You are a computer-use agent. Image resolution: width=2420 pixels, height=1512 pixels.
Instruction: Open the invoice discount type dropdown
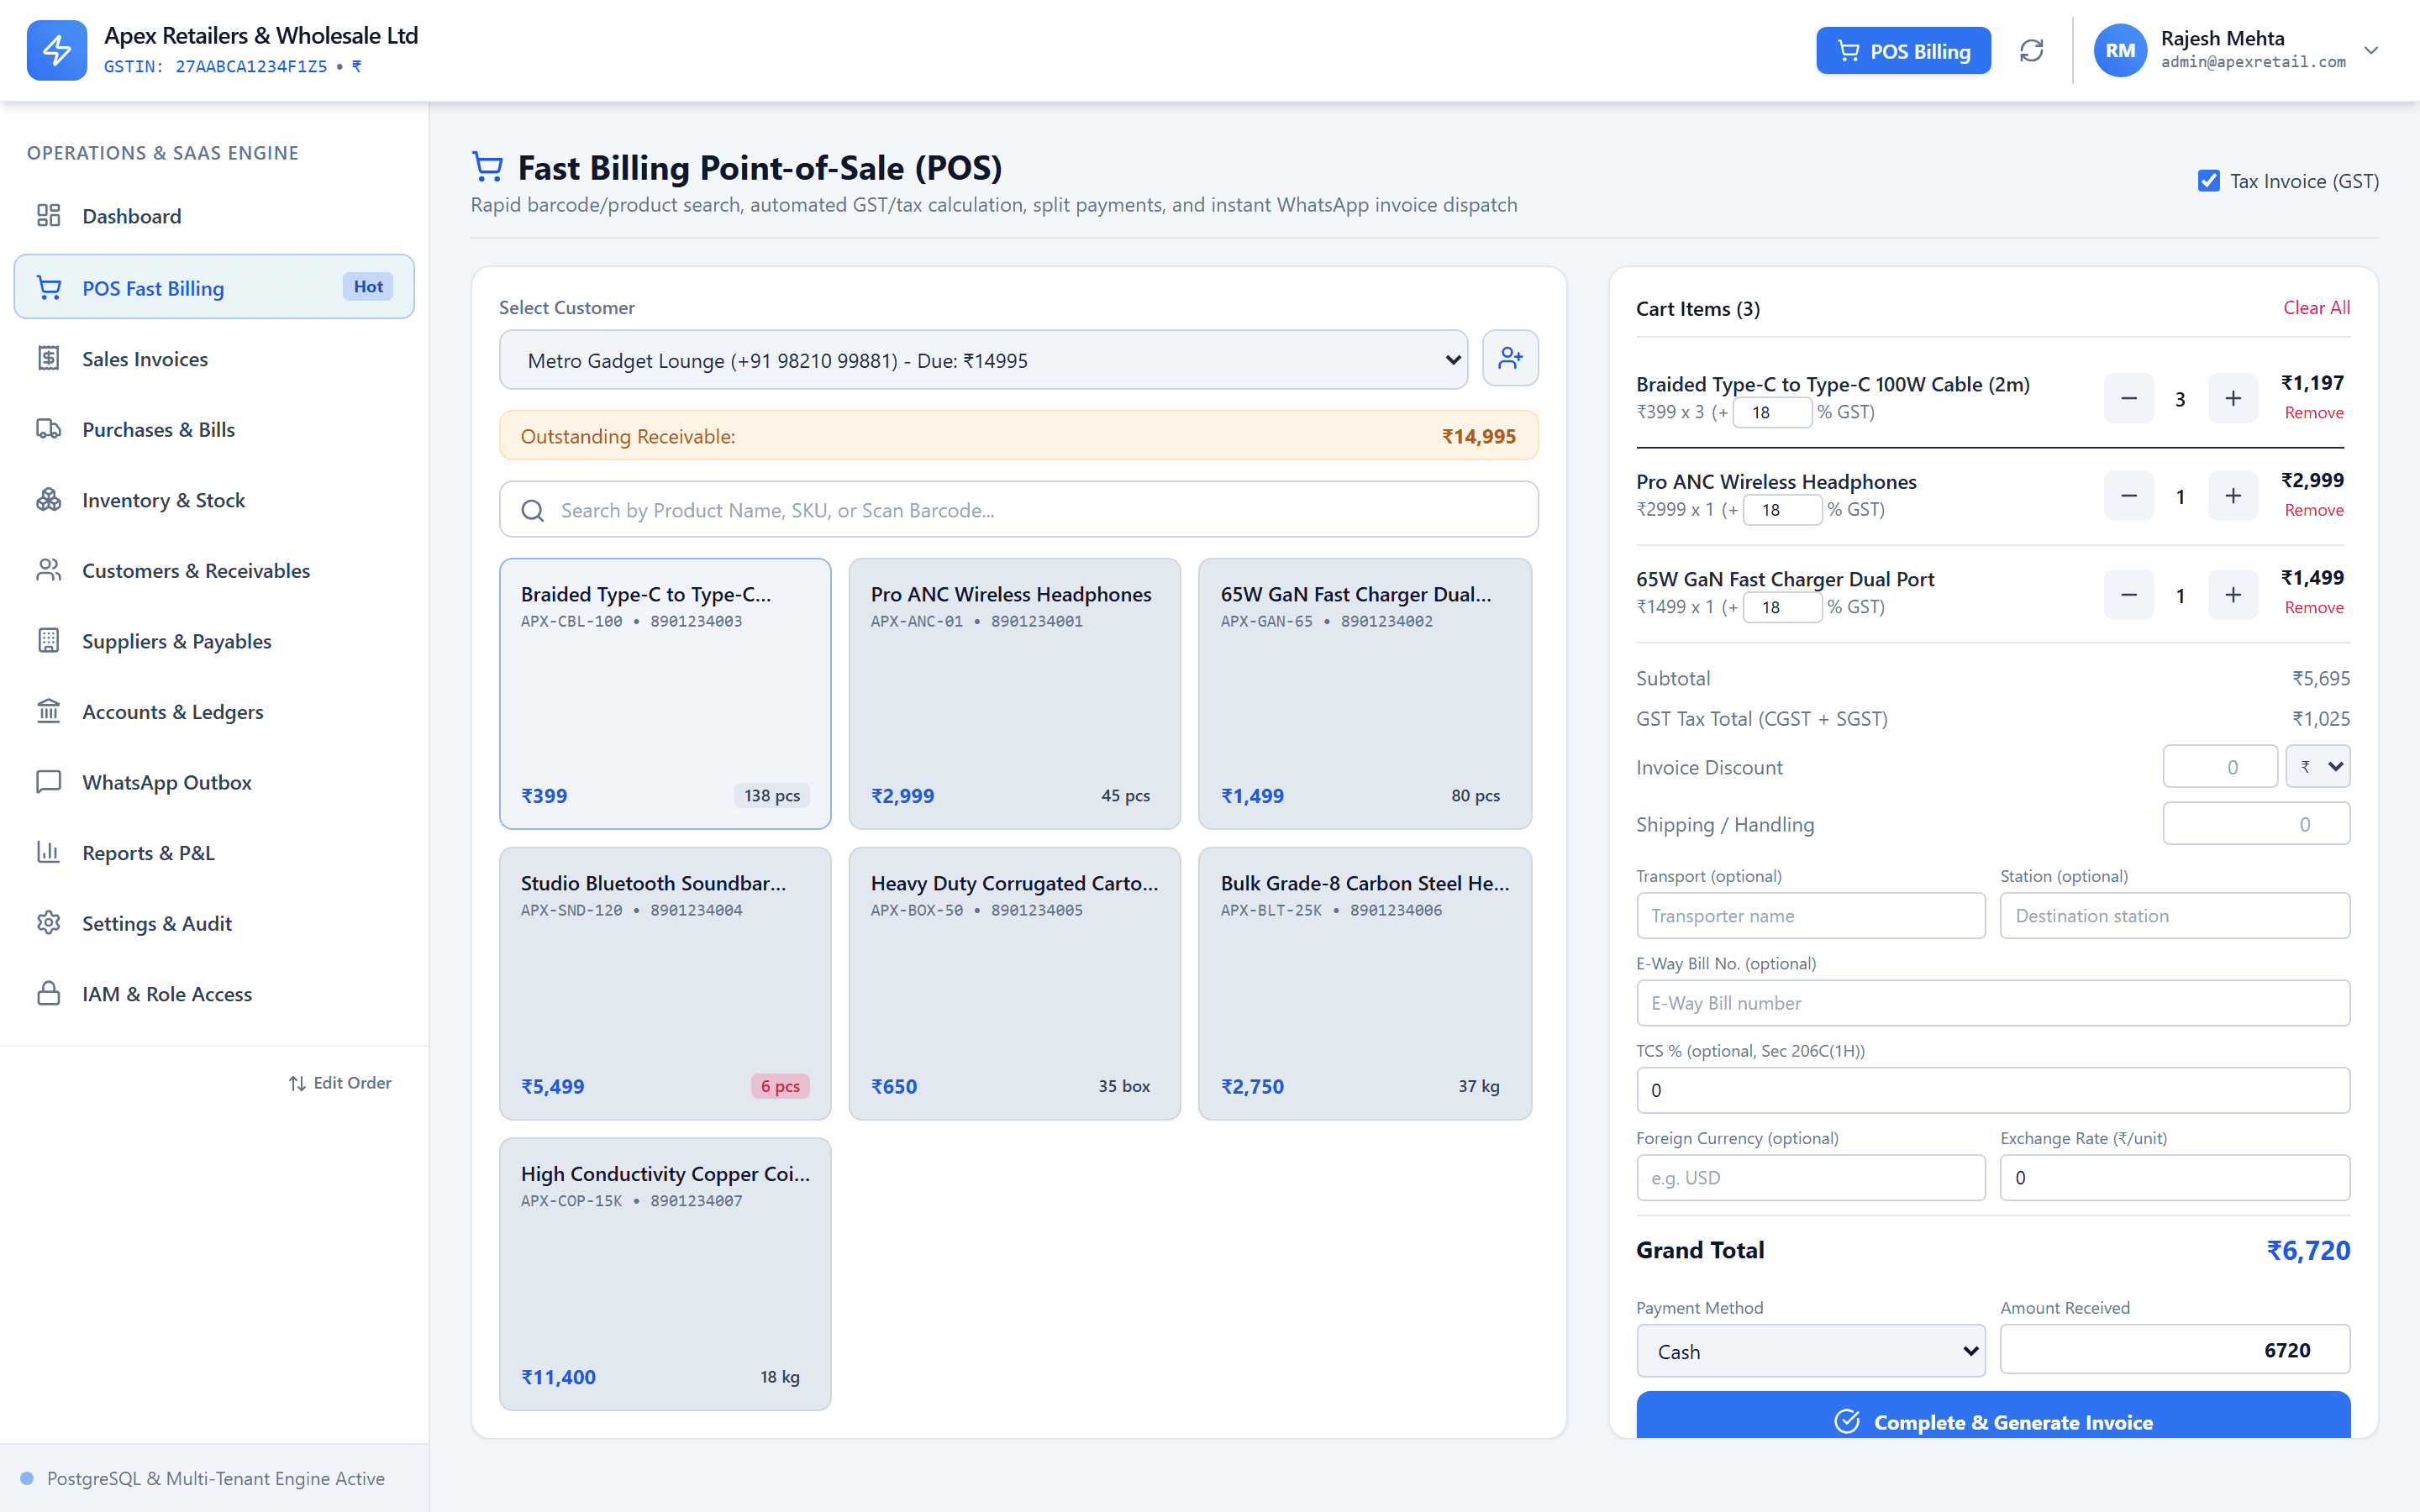click(x=2317, y=767)
